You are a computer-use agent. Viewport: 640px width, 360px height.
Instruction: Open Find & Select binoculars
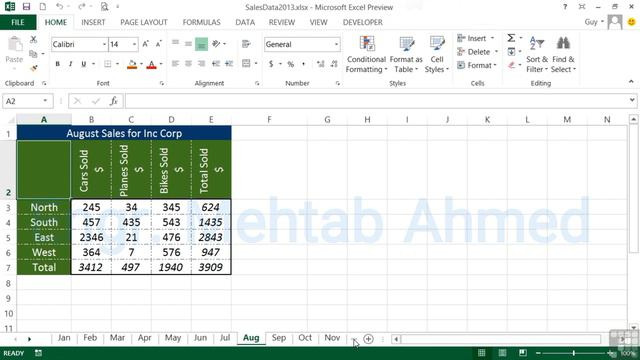pyautogui.click(x=563, y=54)
